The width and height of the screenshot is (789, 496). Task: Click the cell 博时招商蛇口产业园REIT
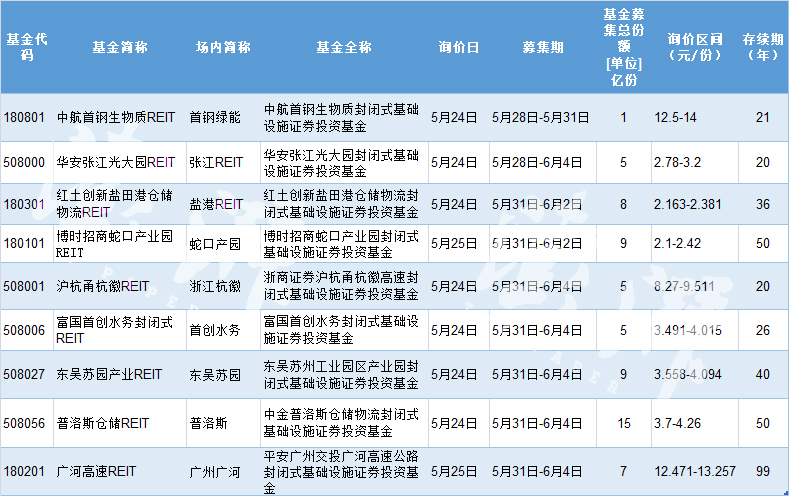tap(115, 244)
